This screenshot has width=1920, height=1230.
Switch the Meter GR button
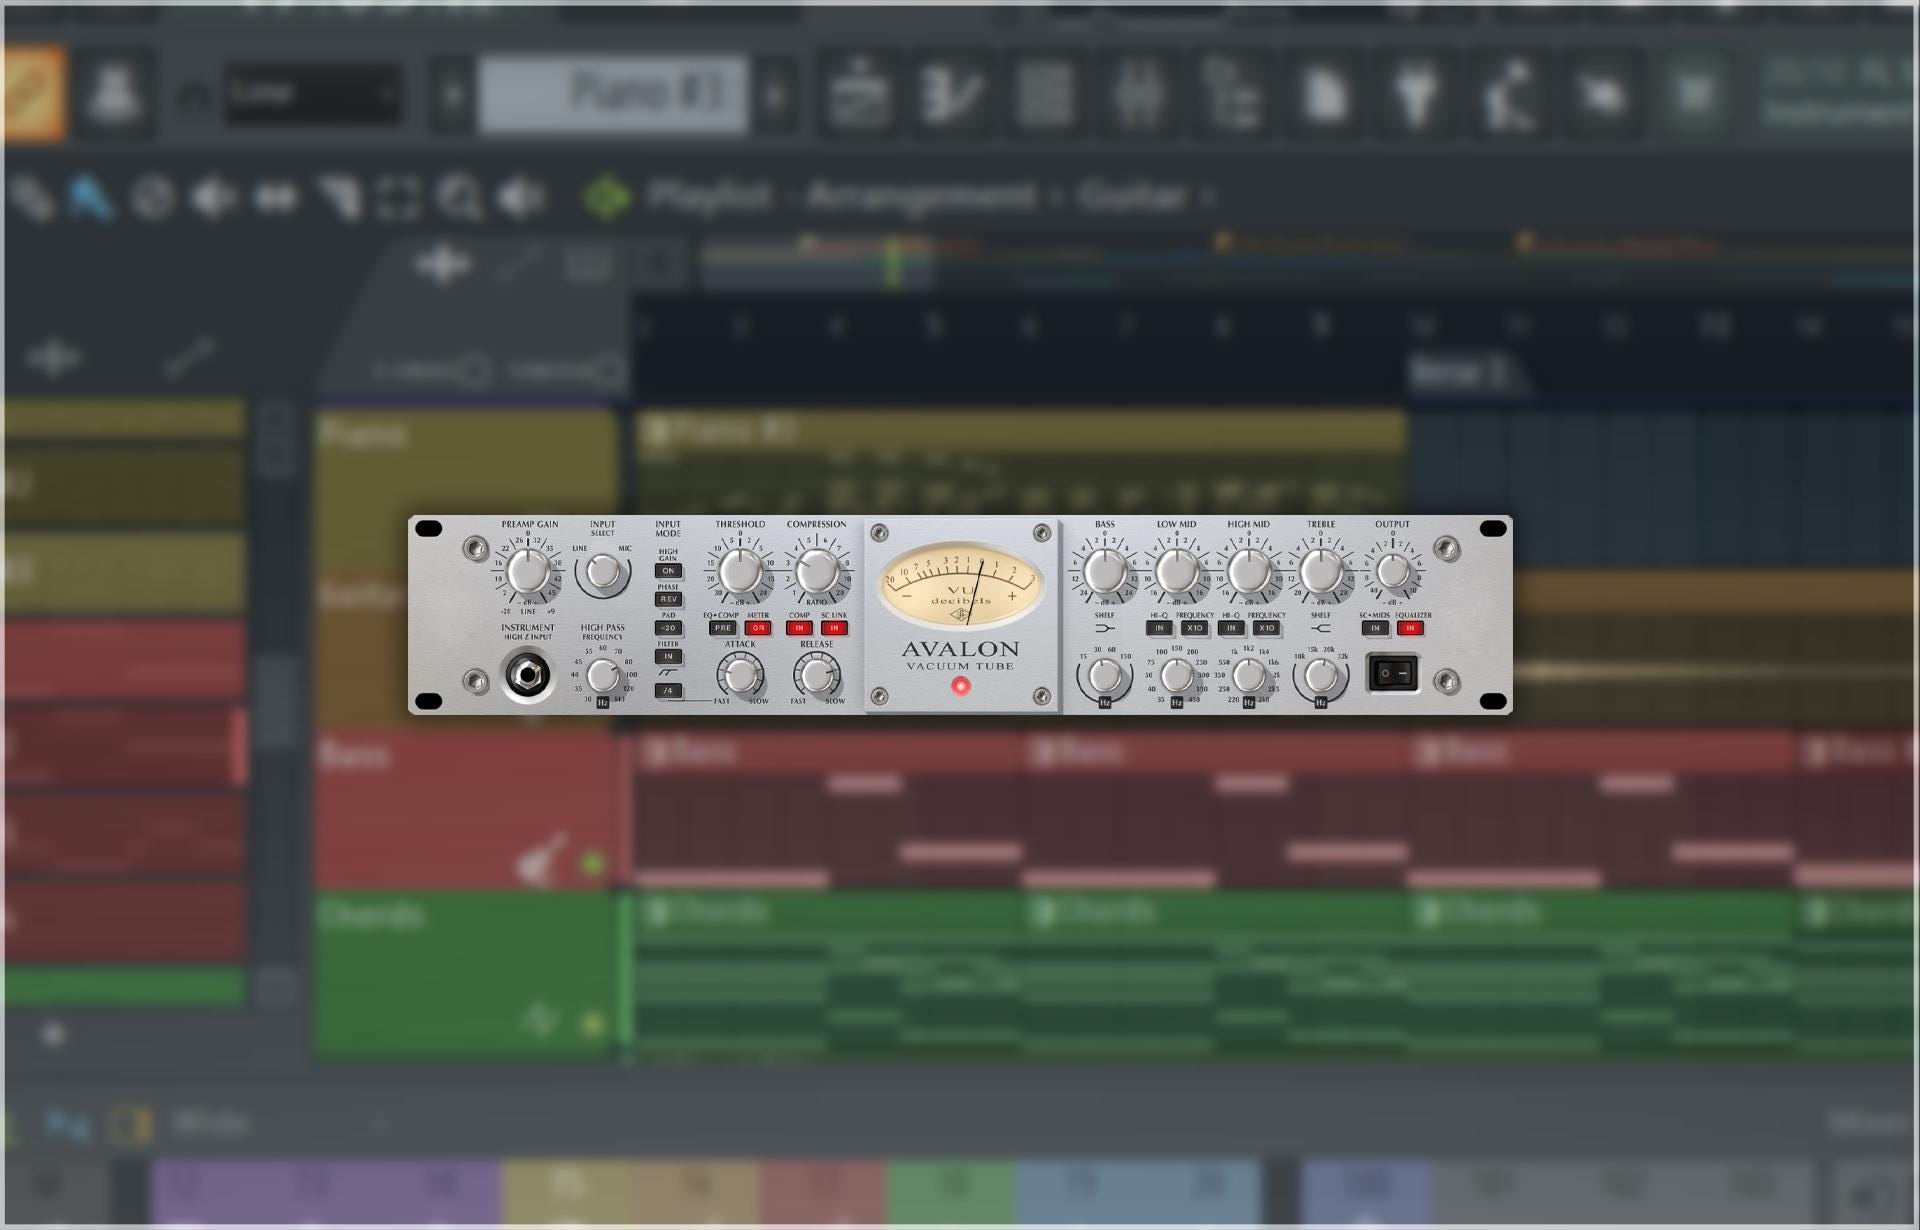[758, 628]
